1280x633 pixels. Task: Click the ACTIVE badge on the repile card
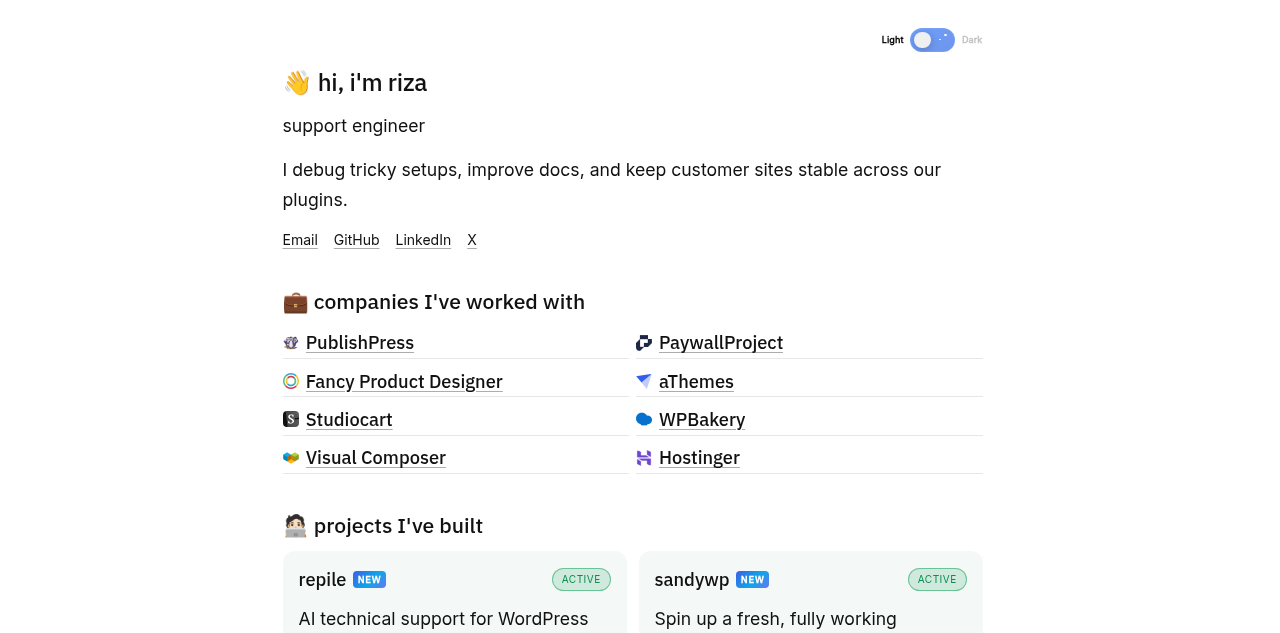pyautogui.click(x=581, y=580)
